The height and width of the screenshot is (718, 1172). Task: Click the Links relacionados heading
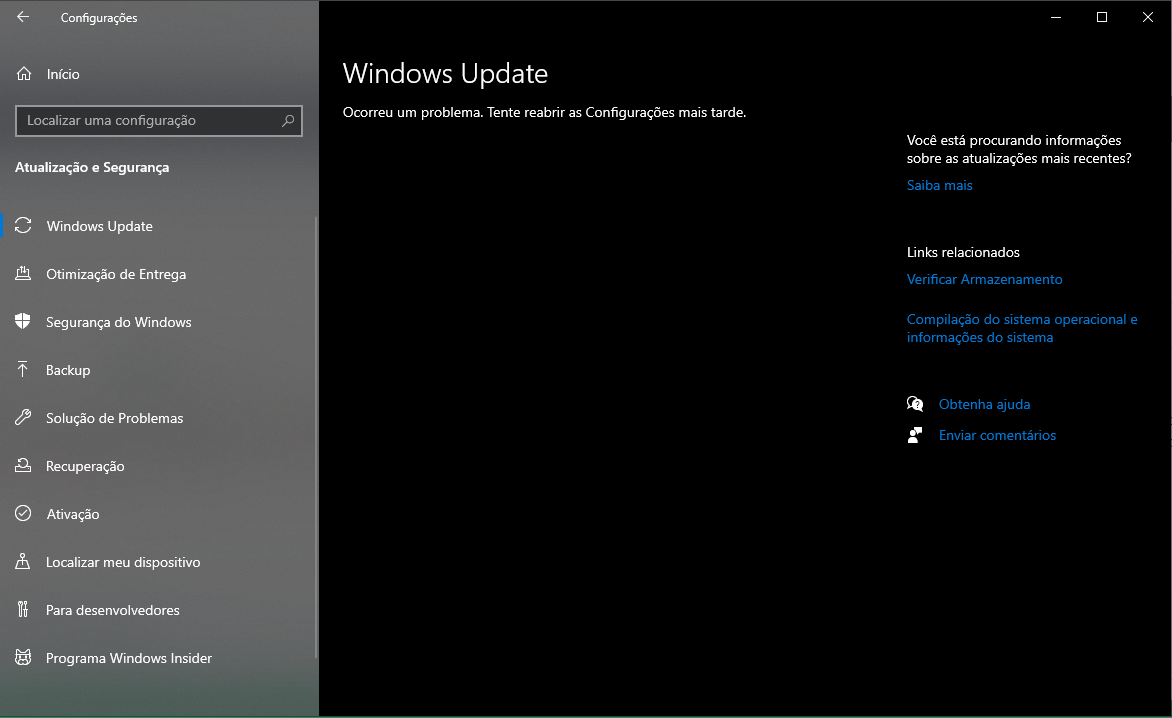963,252
